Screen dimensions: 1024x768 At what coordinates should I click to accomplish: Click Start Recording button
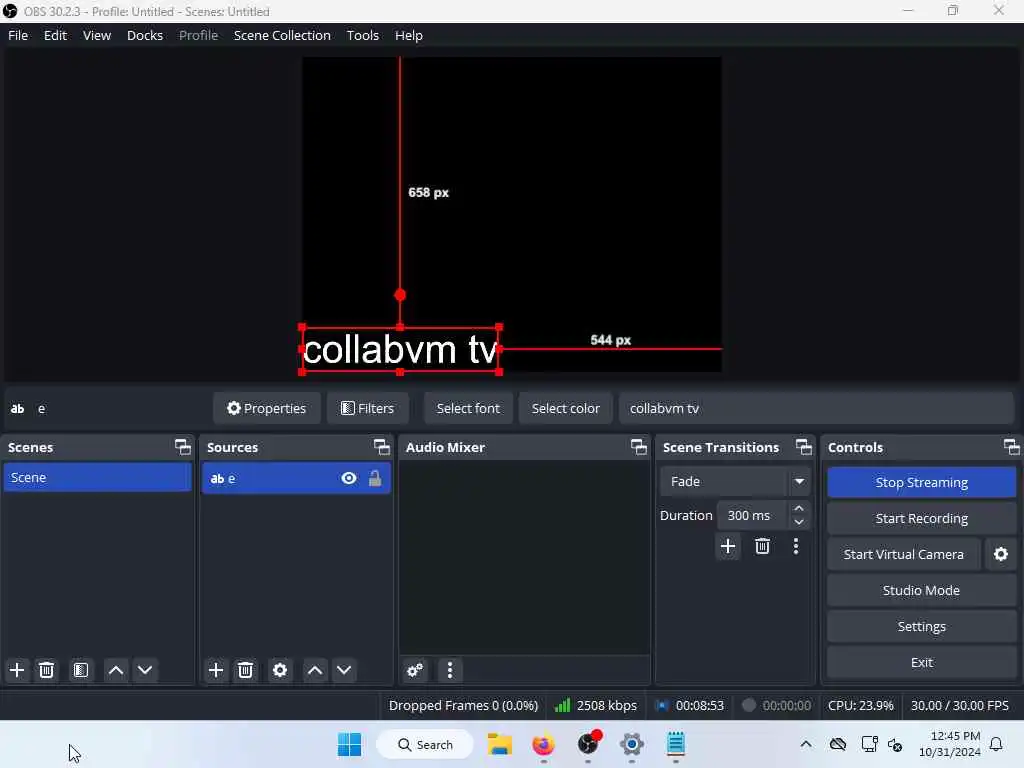pos(921,519)
